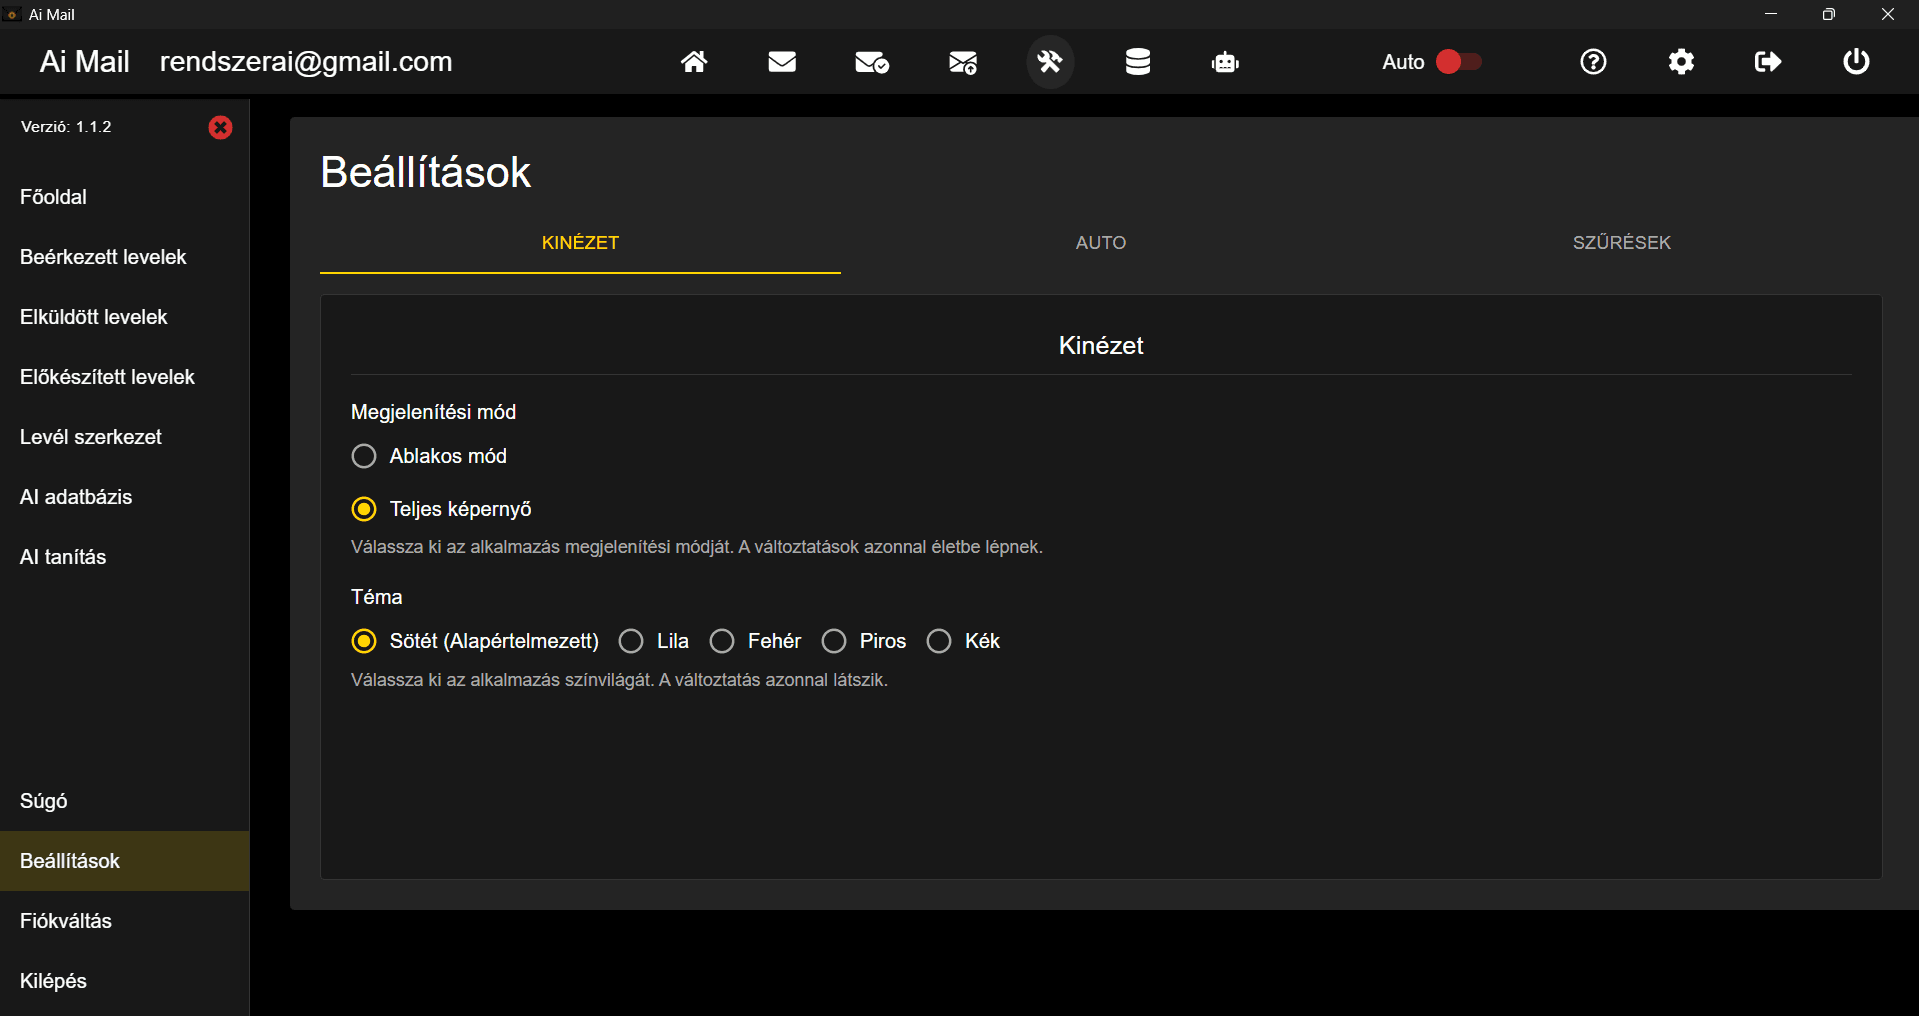Open the inbox envelope icon
The image size is (1919, 1016).
[782, 62]
